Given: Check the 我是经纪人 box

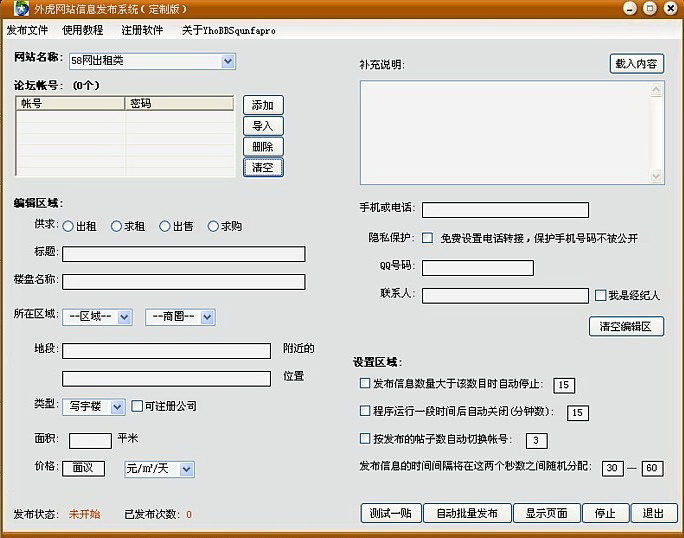Looking at the screenshot, I should click(x=600, y=295).
